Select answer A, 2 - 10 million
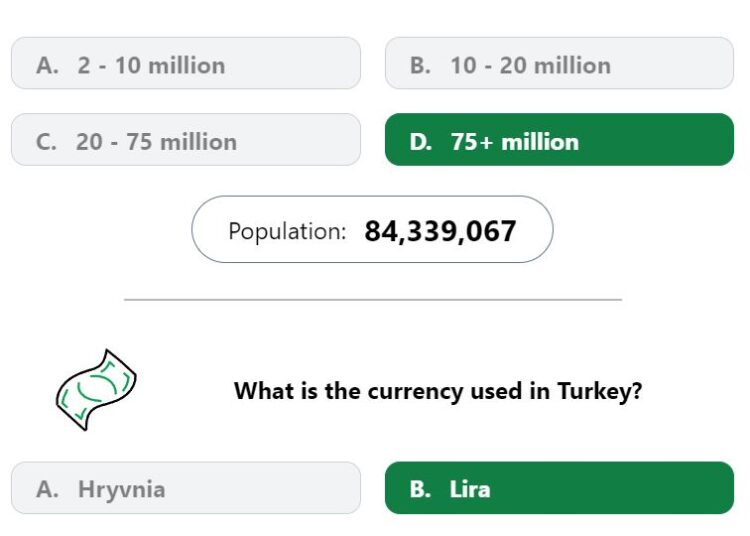 click(x=186, y=63)
